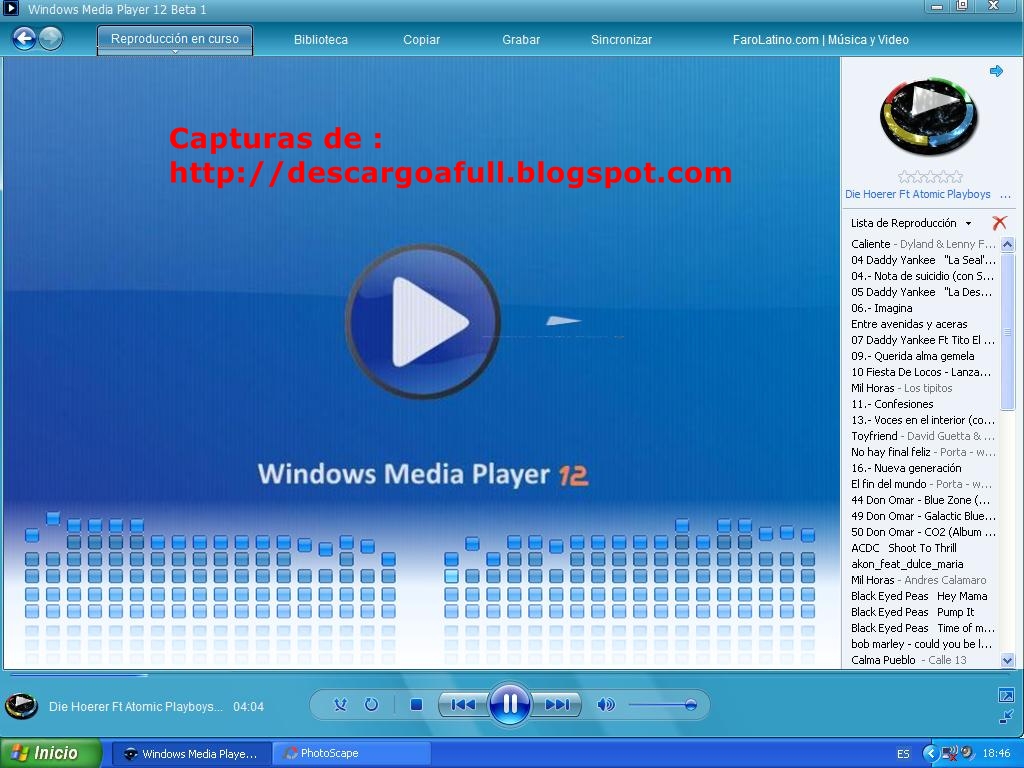Click the small media icon beside song title
This screenshot has width=1024, height=768.
click(x=22, y=706)
